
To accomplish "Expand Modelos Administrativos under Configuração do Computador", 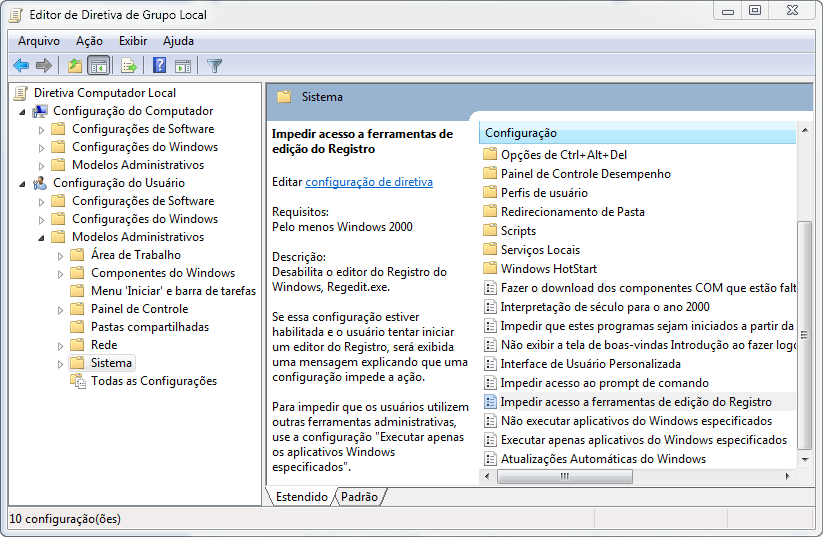I will tap(41, 166).
